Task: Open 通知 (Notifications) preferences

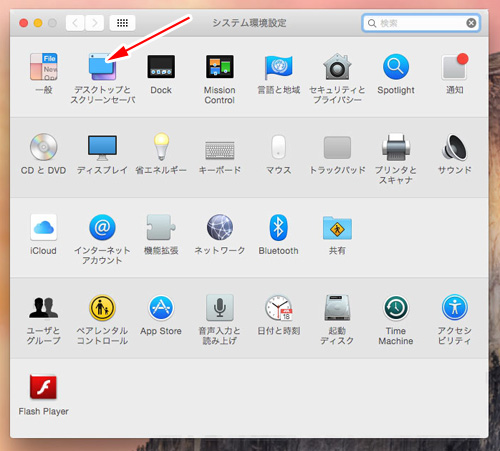Action: coord(454,67)
